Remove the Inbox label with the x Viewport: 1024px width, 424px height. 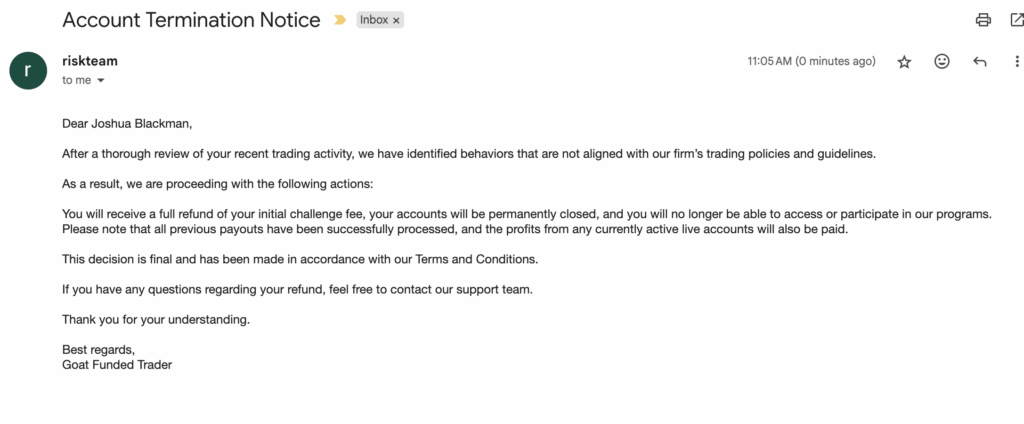pos(396,20)
